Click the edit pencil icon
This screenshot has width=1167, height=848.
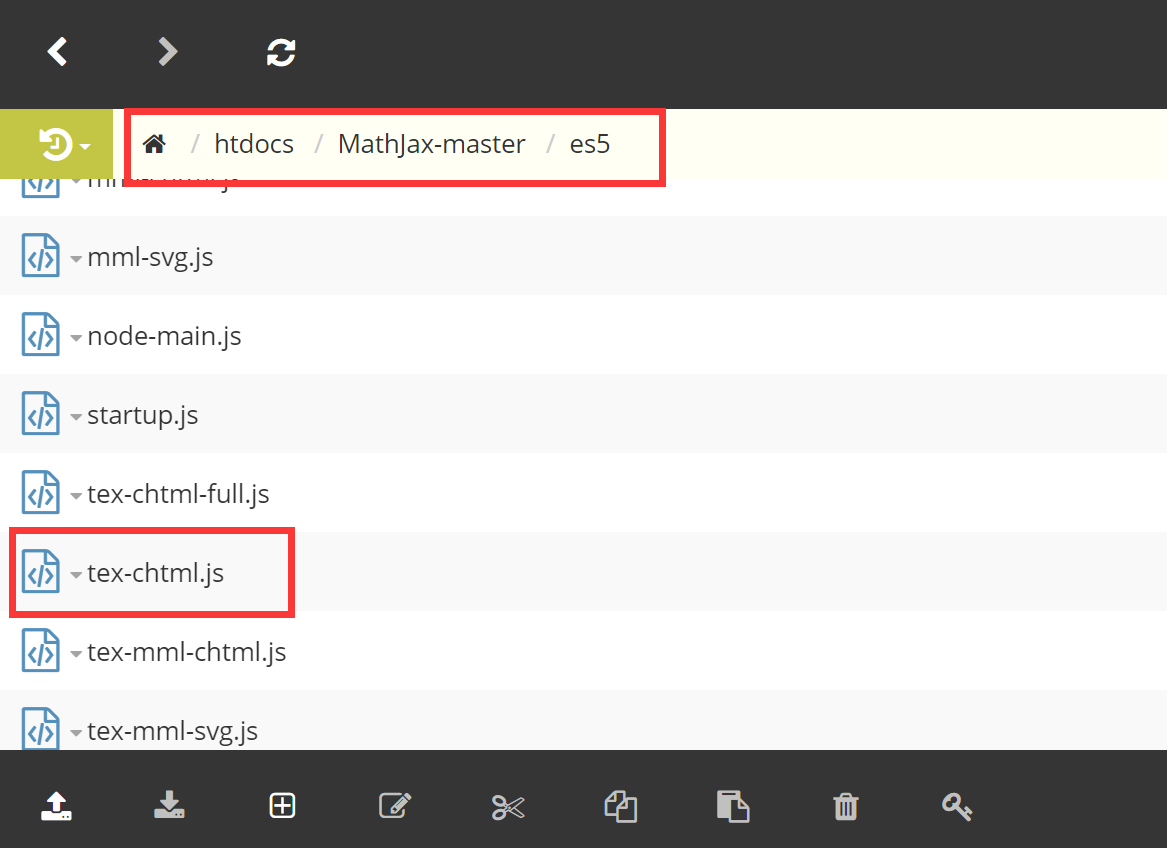click(x=395, y=806)
